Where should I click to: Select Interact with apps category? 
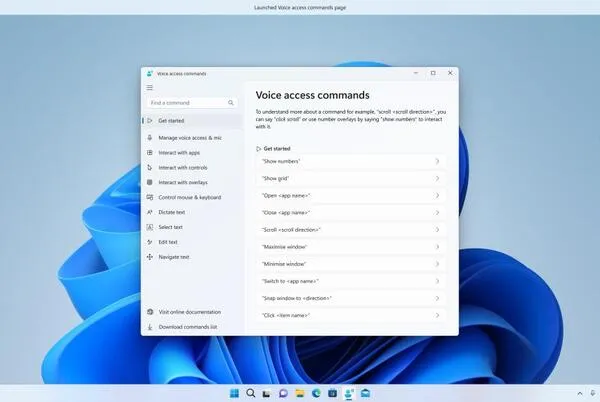point(192,152)
